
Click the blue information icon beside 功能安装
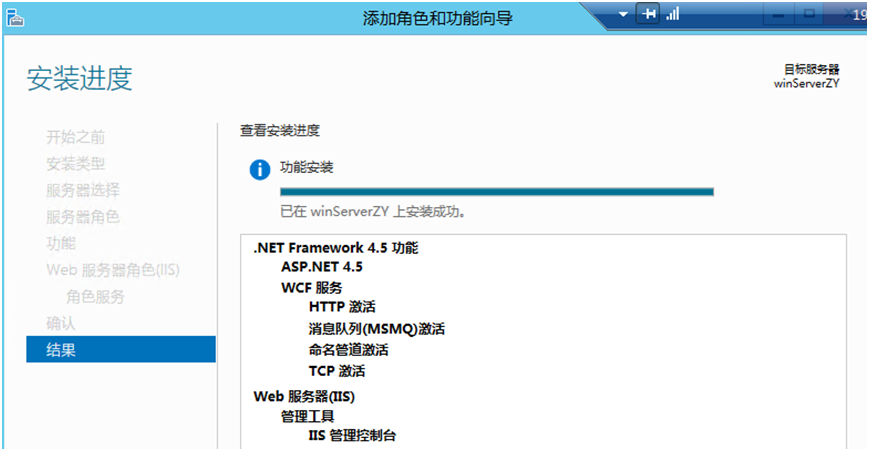[x=259, y=170]
